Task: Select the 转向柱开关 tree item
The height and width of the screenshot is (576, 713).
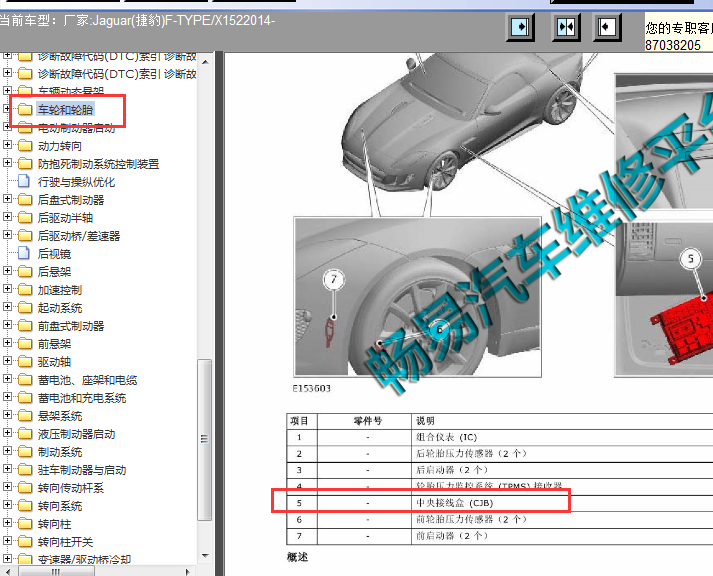Action: pos(65,542)
